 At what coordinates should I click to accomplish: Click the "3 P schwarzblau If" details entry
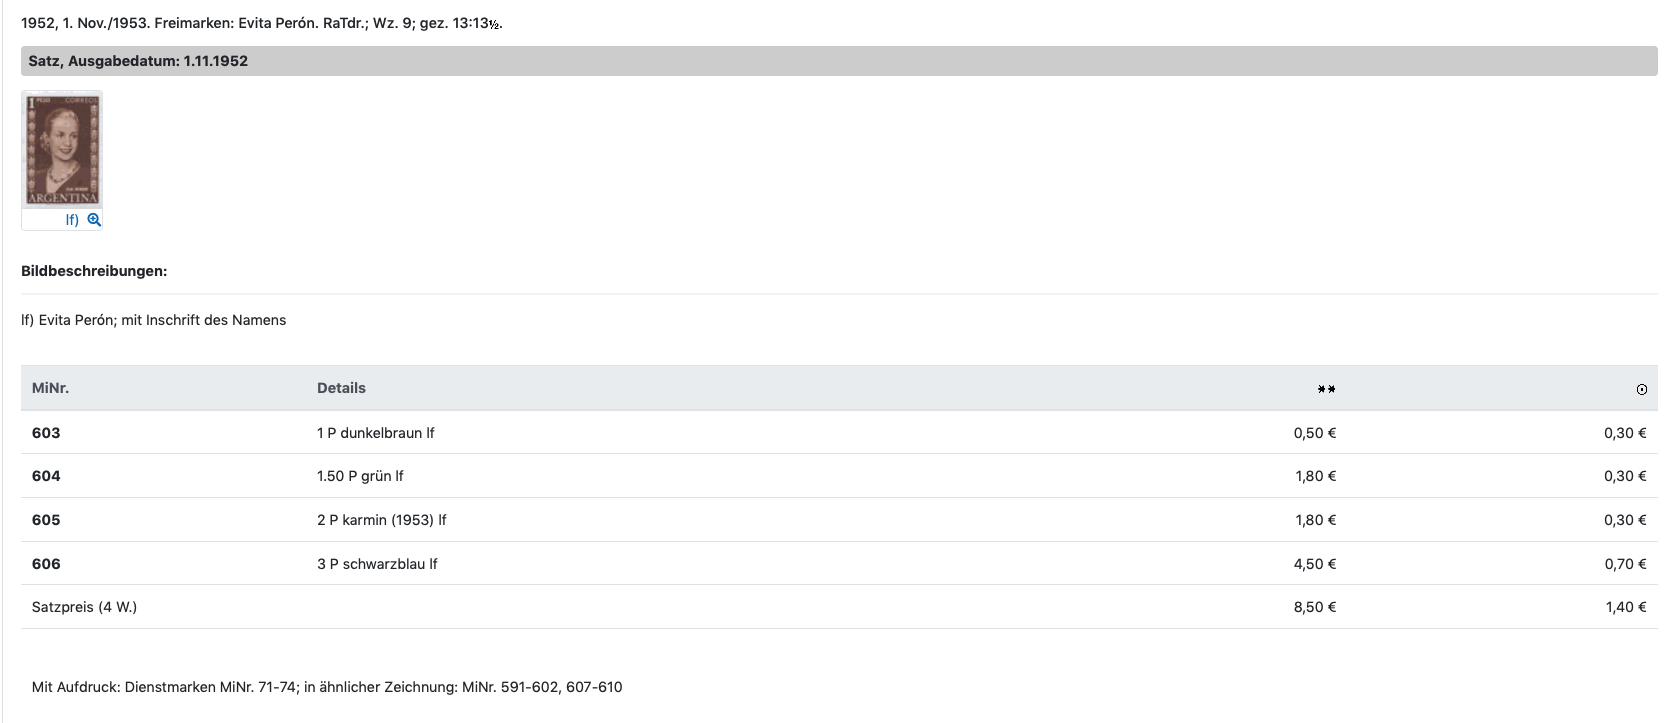pos(377,564)
